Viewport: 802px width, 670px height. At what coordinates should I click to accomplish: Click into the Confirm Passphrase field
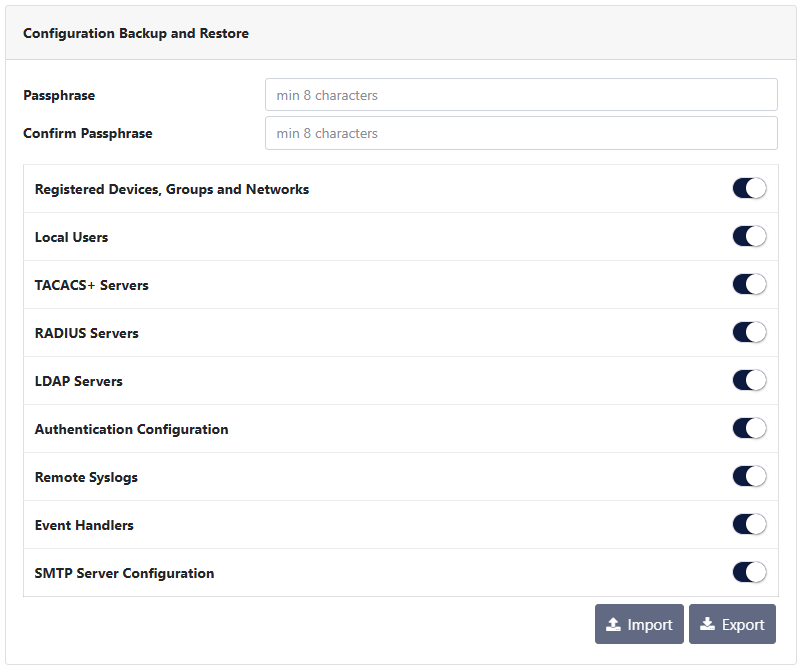(520, 133)
